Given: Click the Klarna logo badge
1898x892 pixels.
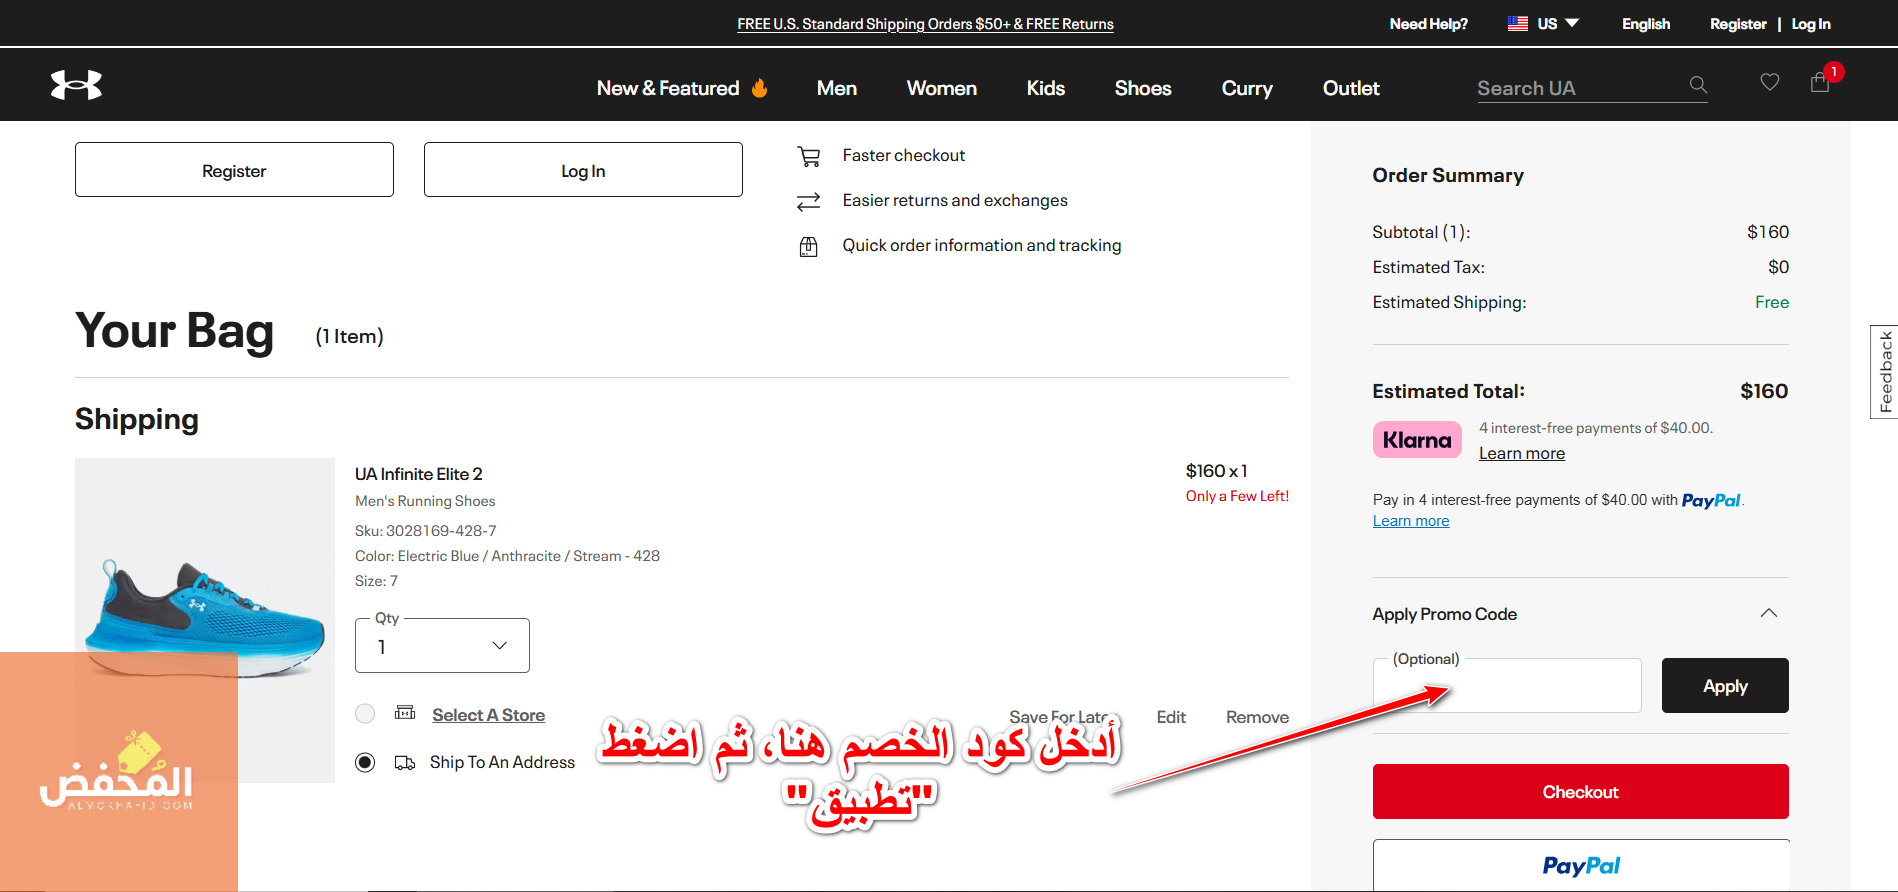Looking at the screenshot, I should pyautogui.click(x=1417, y=440).
